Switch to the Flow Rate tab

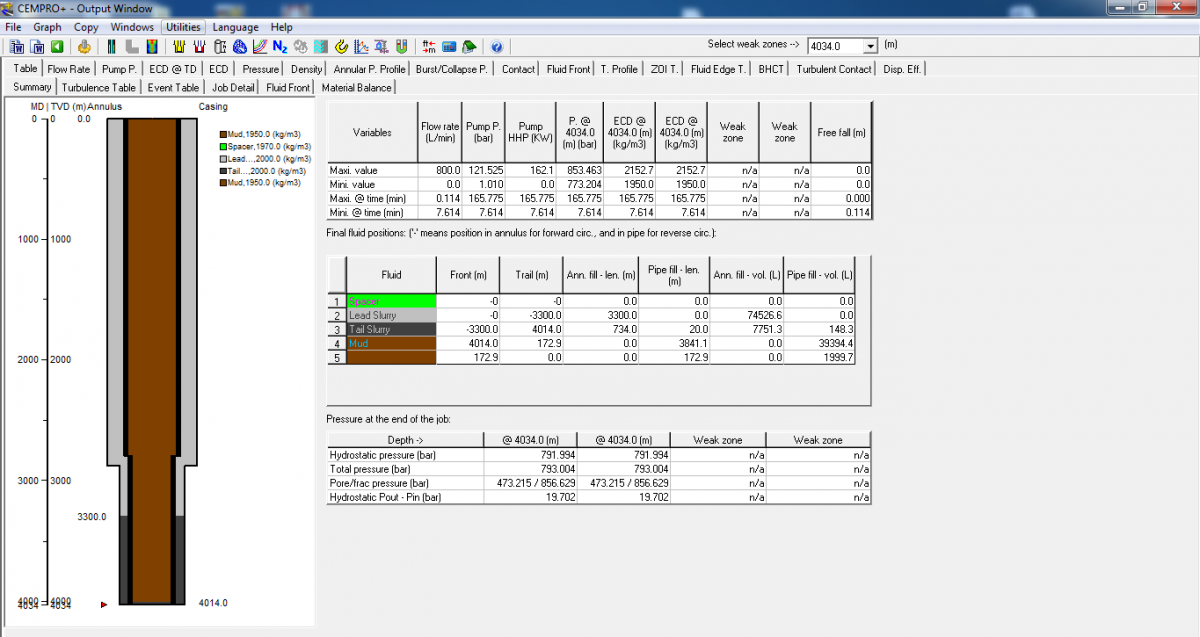[x=69, y=69]
